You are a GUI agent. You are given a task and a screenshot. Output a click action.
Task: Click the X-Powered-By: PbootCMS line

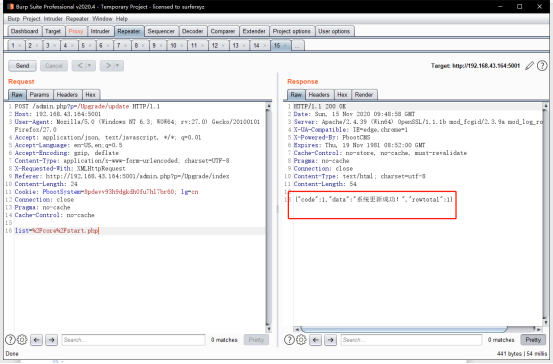click(332, 138)
